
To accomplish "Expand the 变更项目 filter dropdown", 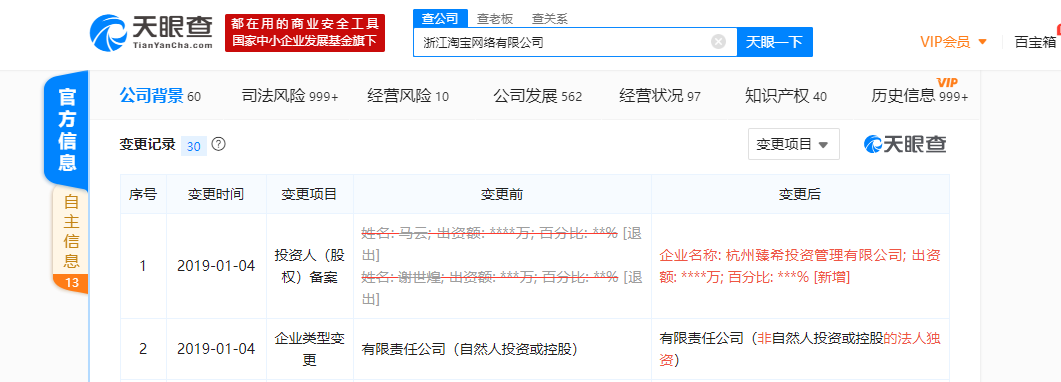I will 794,144.
